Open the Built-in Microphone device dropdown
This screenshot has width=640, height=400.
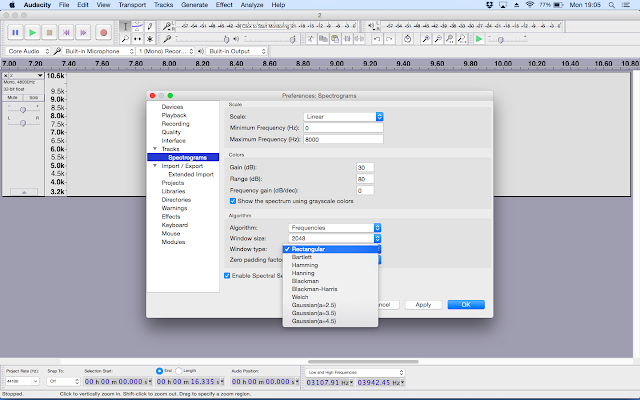99,51
